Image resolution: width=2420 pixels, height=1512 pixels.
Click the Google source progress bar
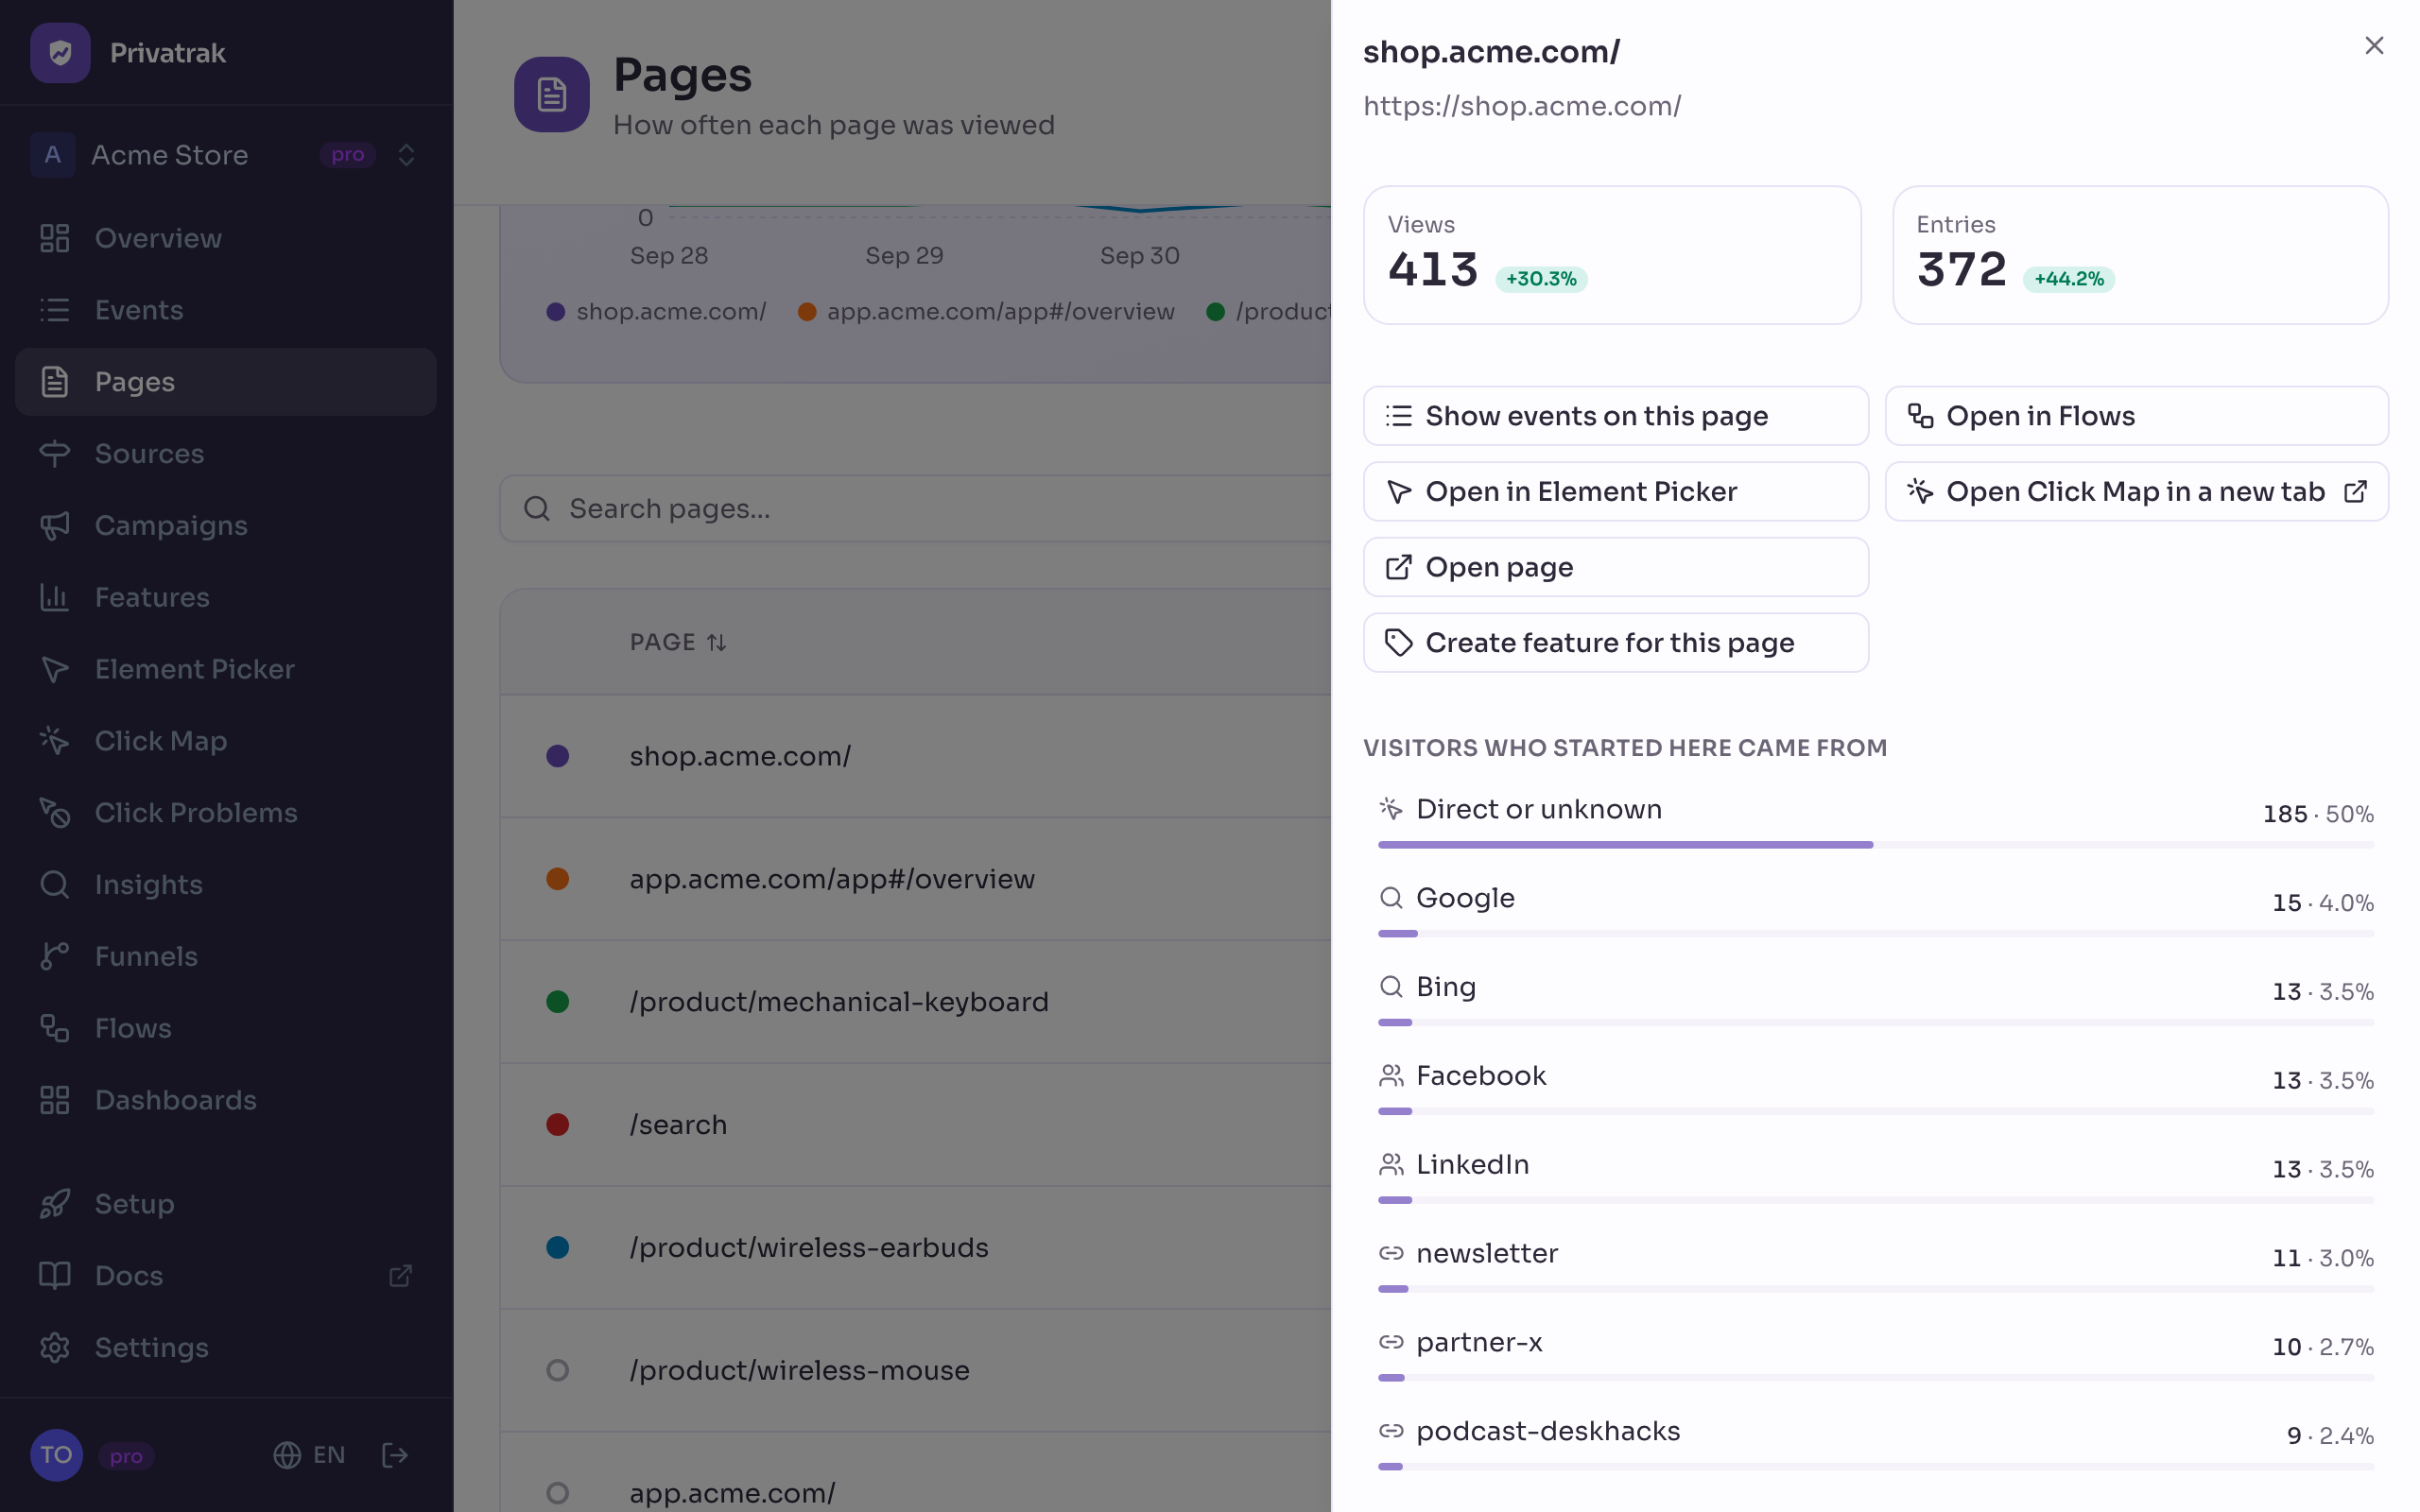1875,934
